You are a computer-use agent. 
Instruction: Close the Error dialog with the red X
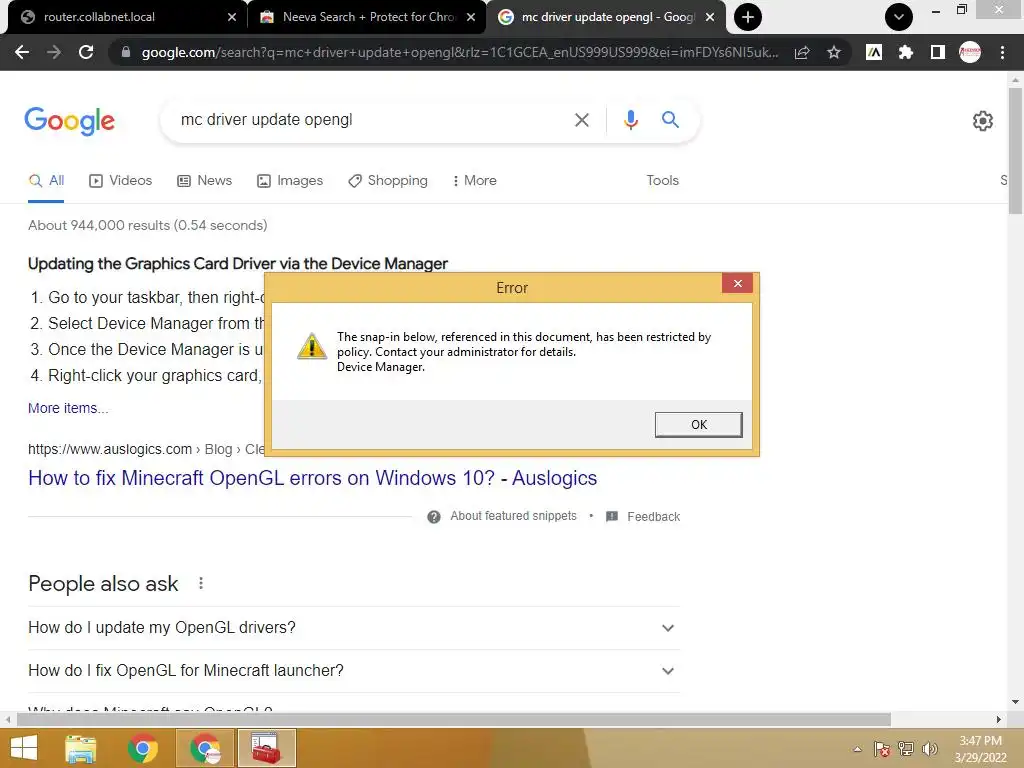tap(737, 283)
